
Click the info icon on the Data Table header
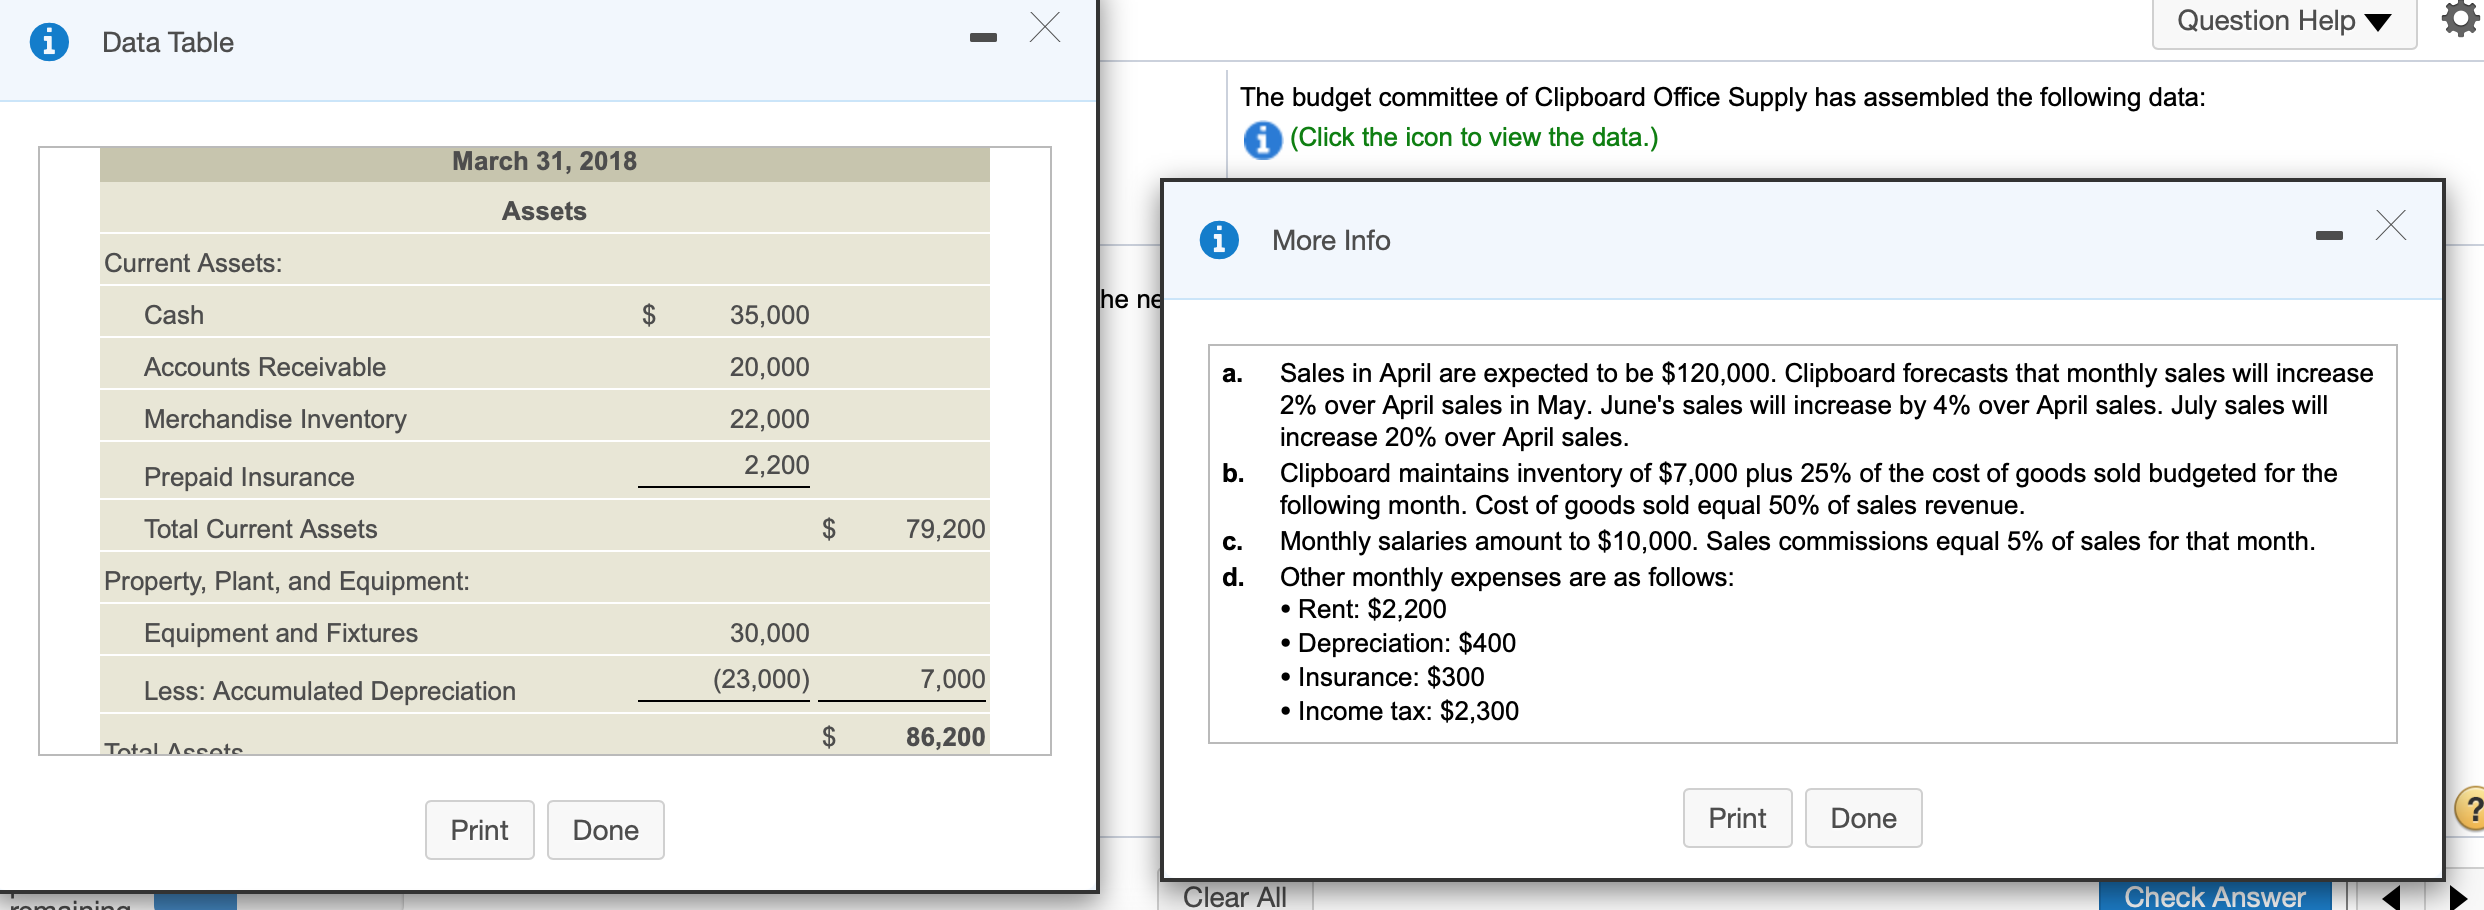point(47,41)
